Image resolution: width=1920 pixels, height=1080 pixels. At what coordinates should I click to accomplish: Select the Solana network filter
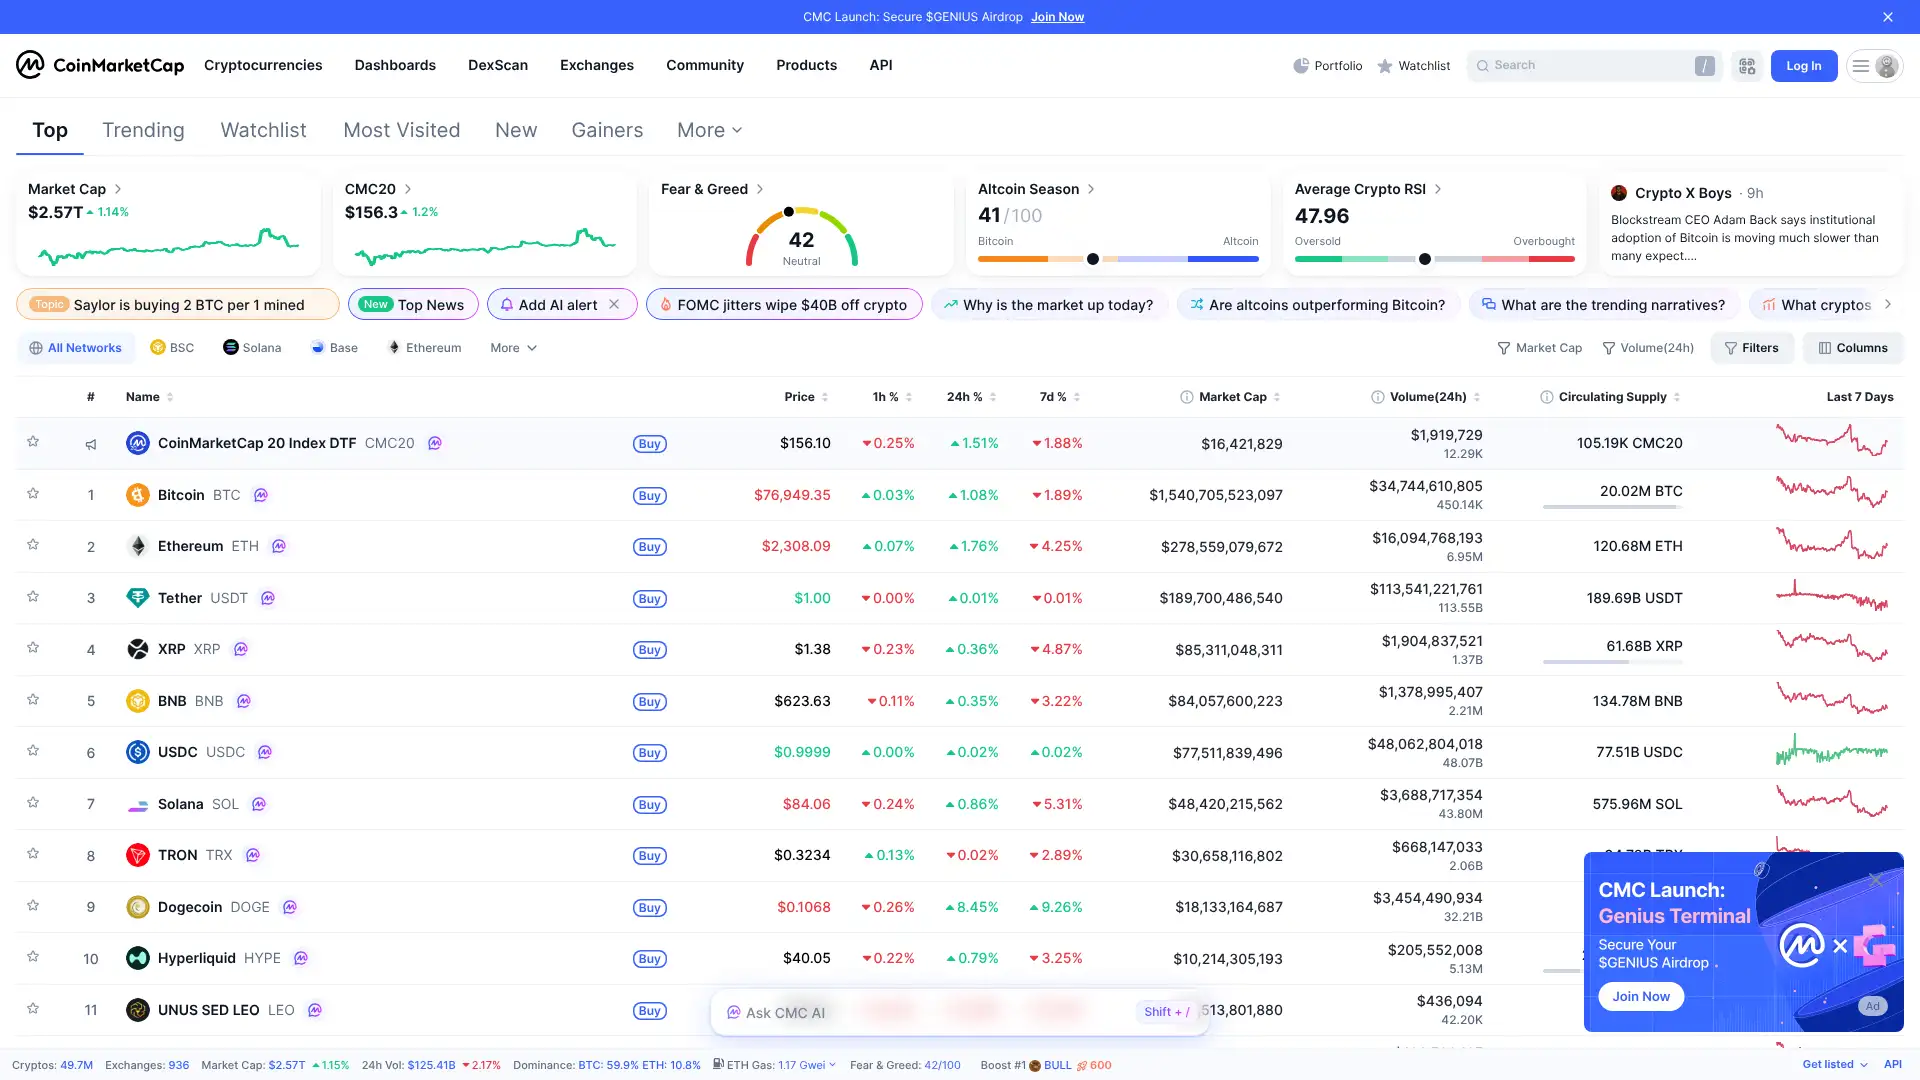[252, 348]
